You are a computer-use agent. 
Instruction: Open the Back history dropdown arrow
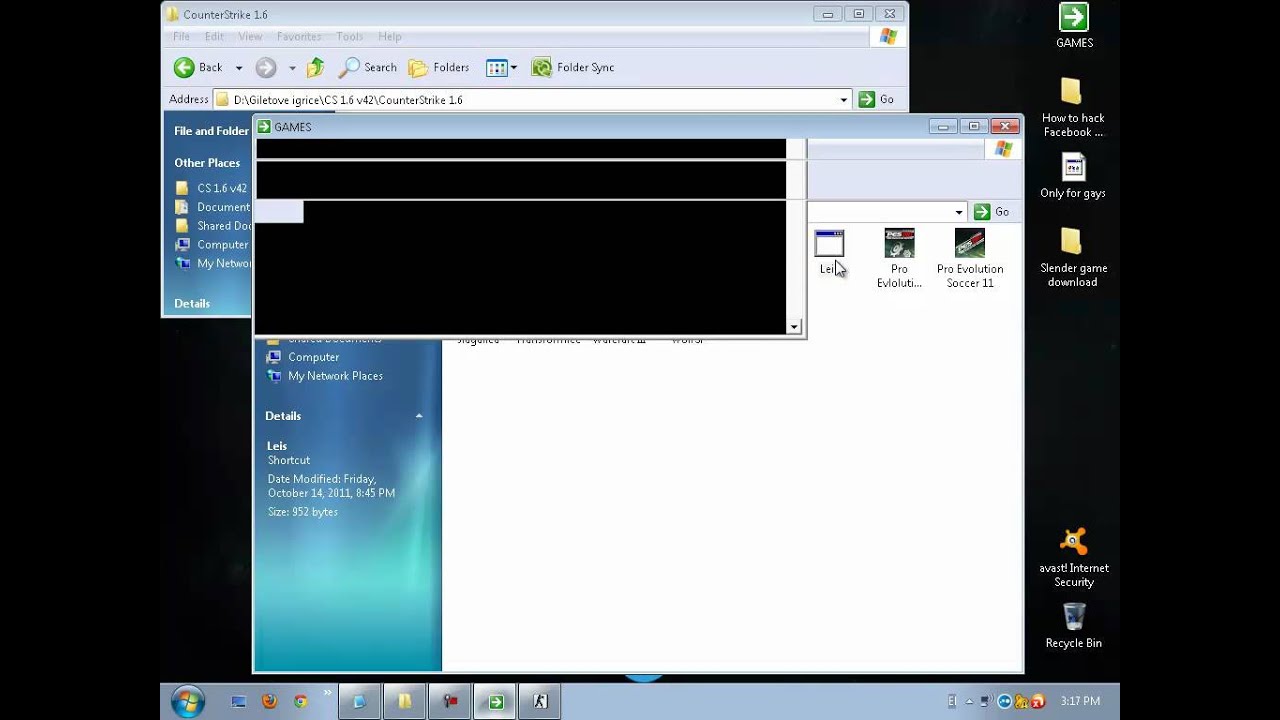pyautogui.click(x=239, y=68)
